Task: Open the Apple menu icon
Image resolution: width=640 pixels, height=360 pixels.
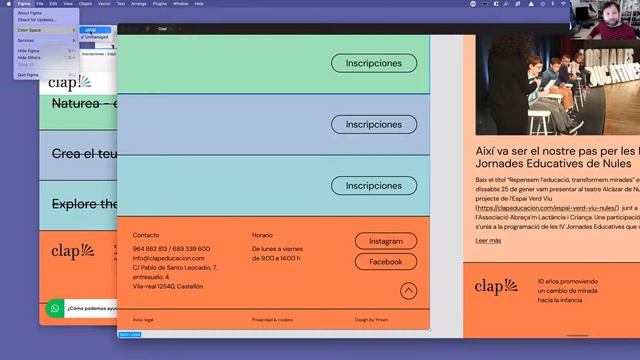Action: [9, 4]
